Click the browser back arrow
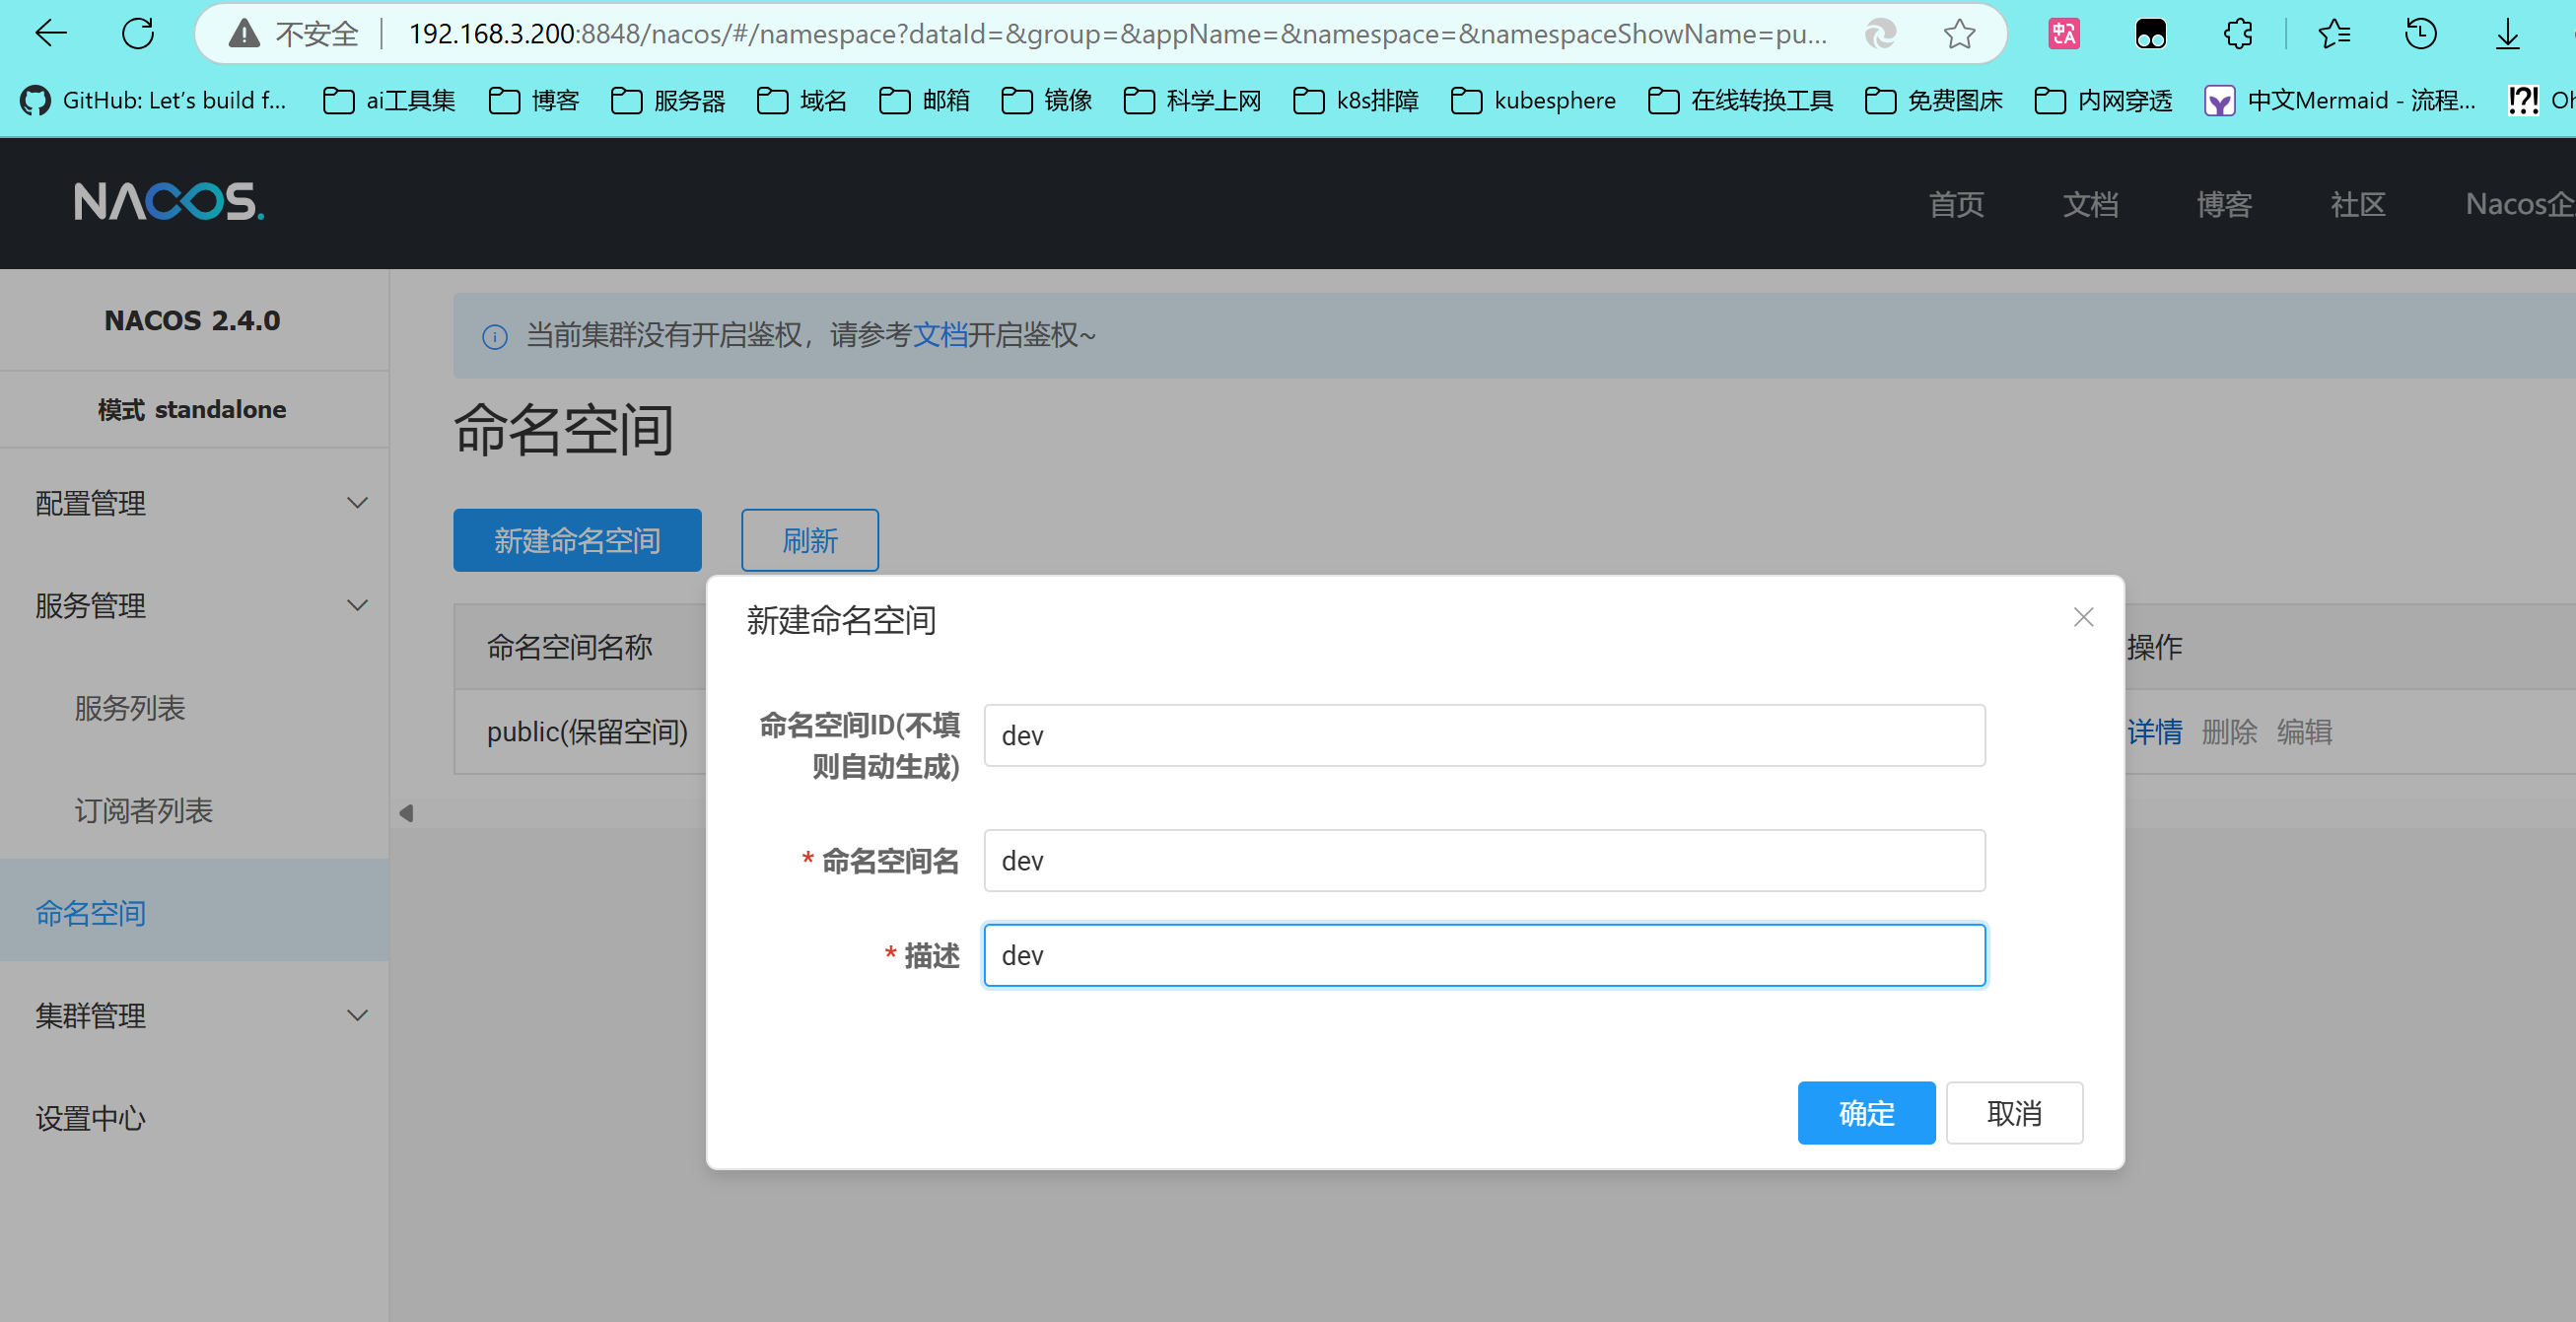Image resolution: width=2576 pixels, height=1322 pixels. [50, 34]
